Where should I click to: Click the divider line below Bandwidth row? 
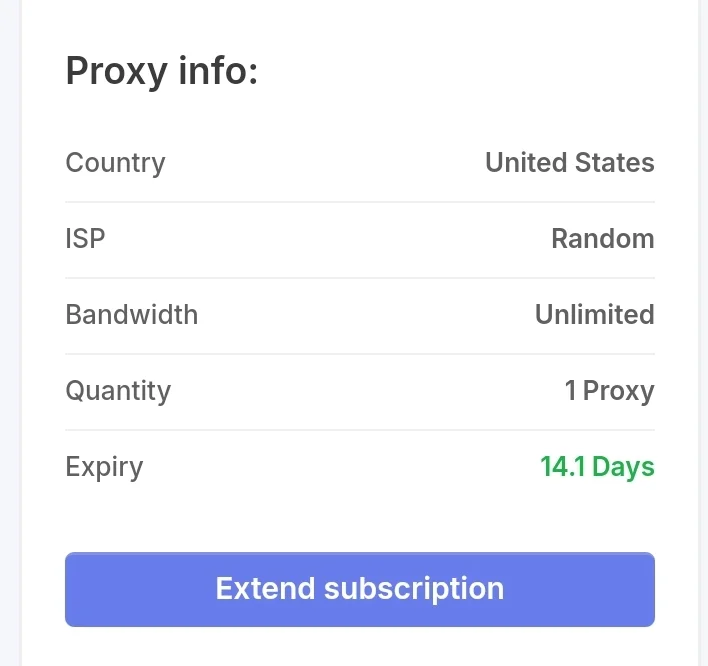click(360, 354)
